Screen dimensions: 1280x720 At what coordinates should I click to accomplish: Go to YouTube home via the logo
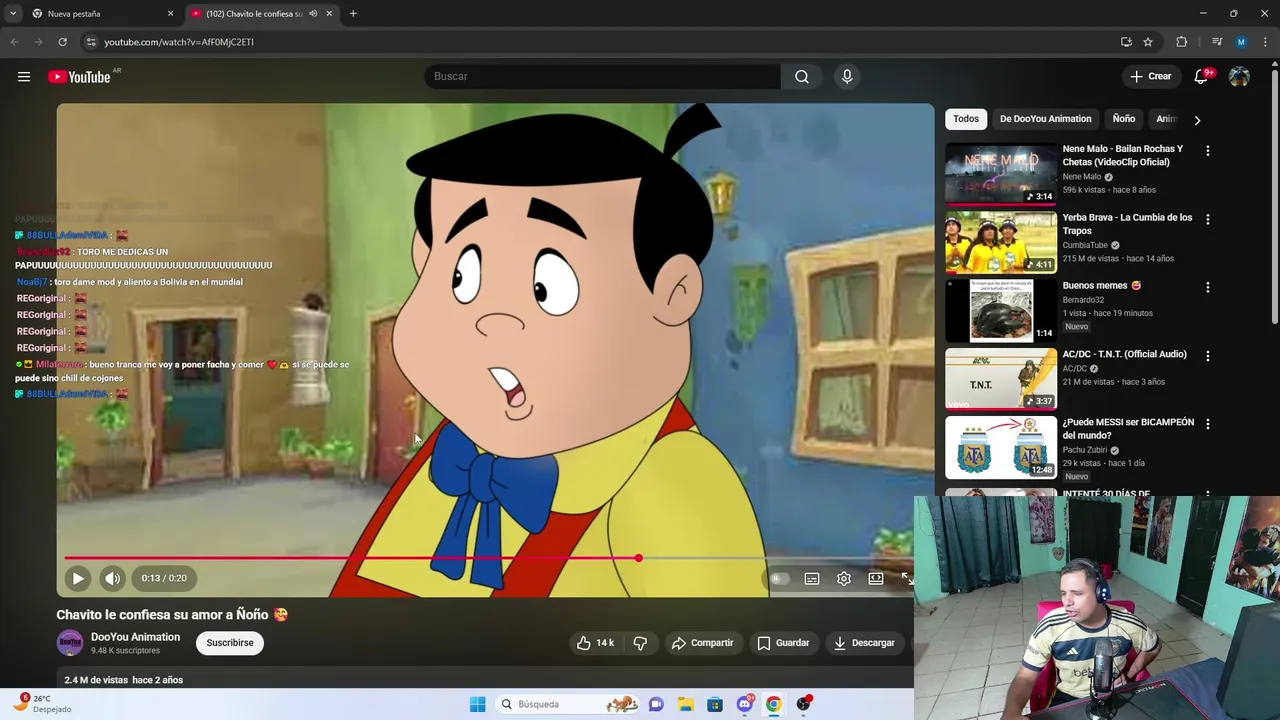point(80,77)
